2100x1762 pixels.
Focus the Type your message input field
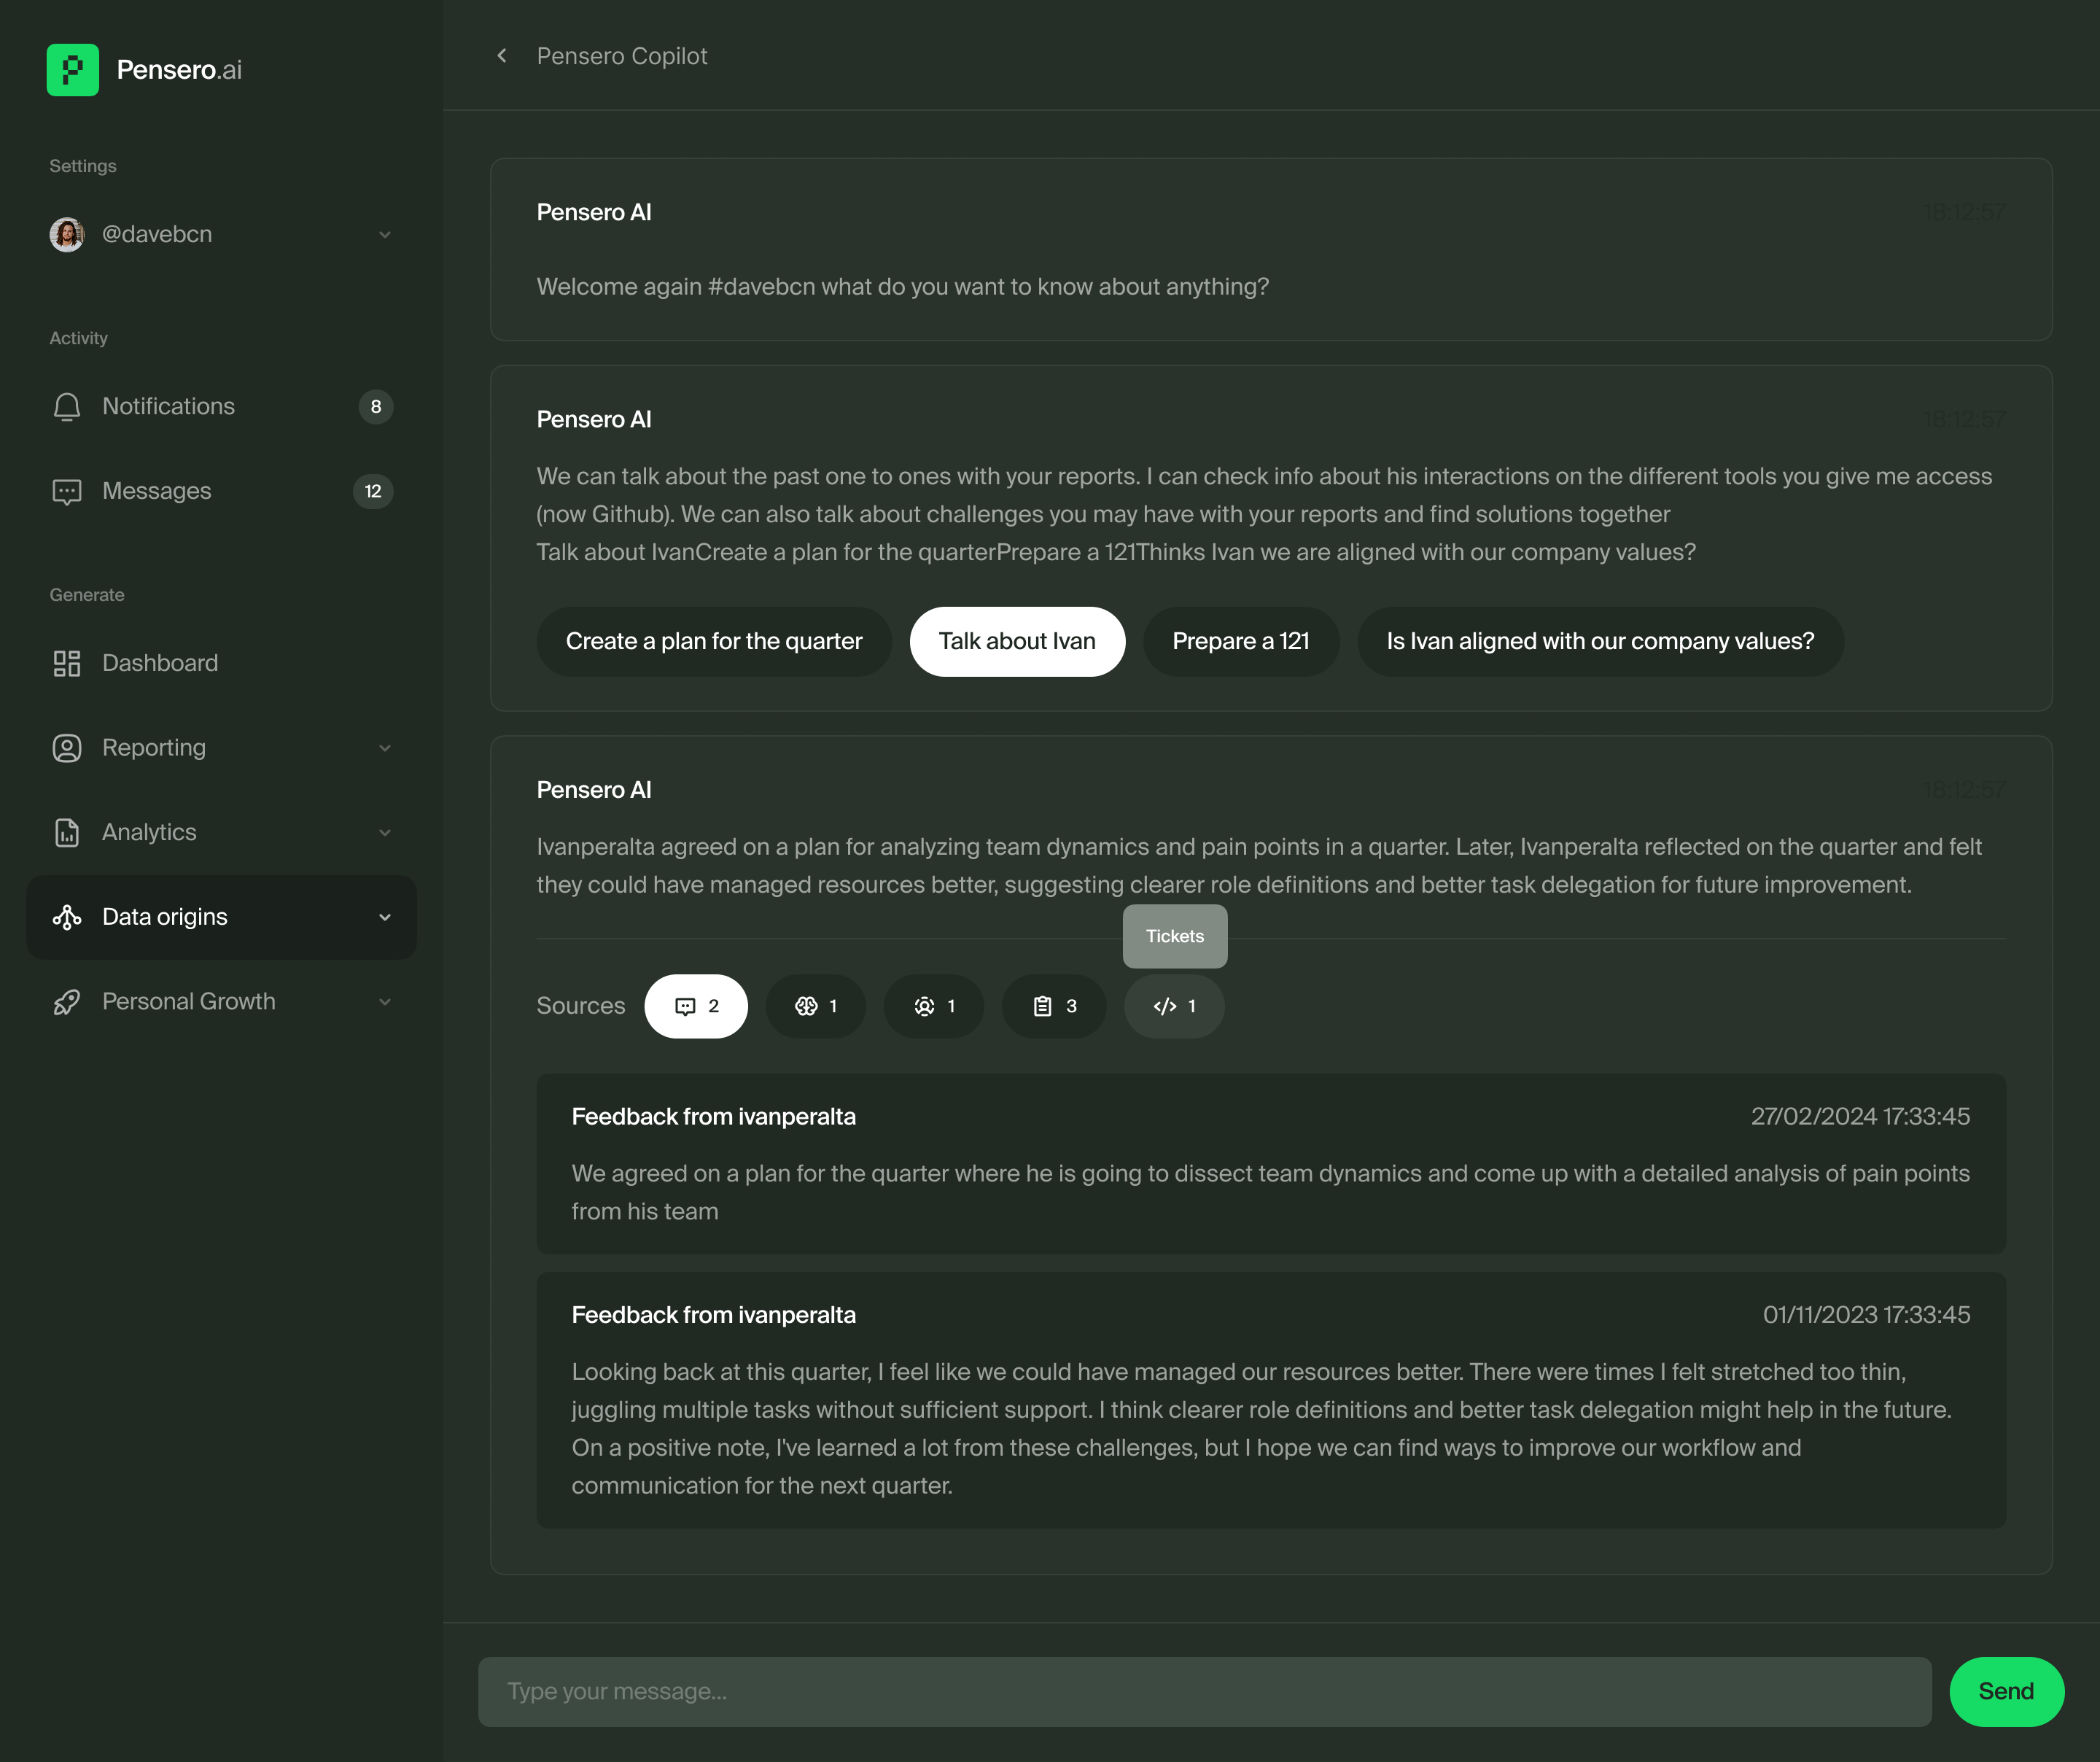tap(1204, 1692)
